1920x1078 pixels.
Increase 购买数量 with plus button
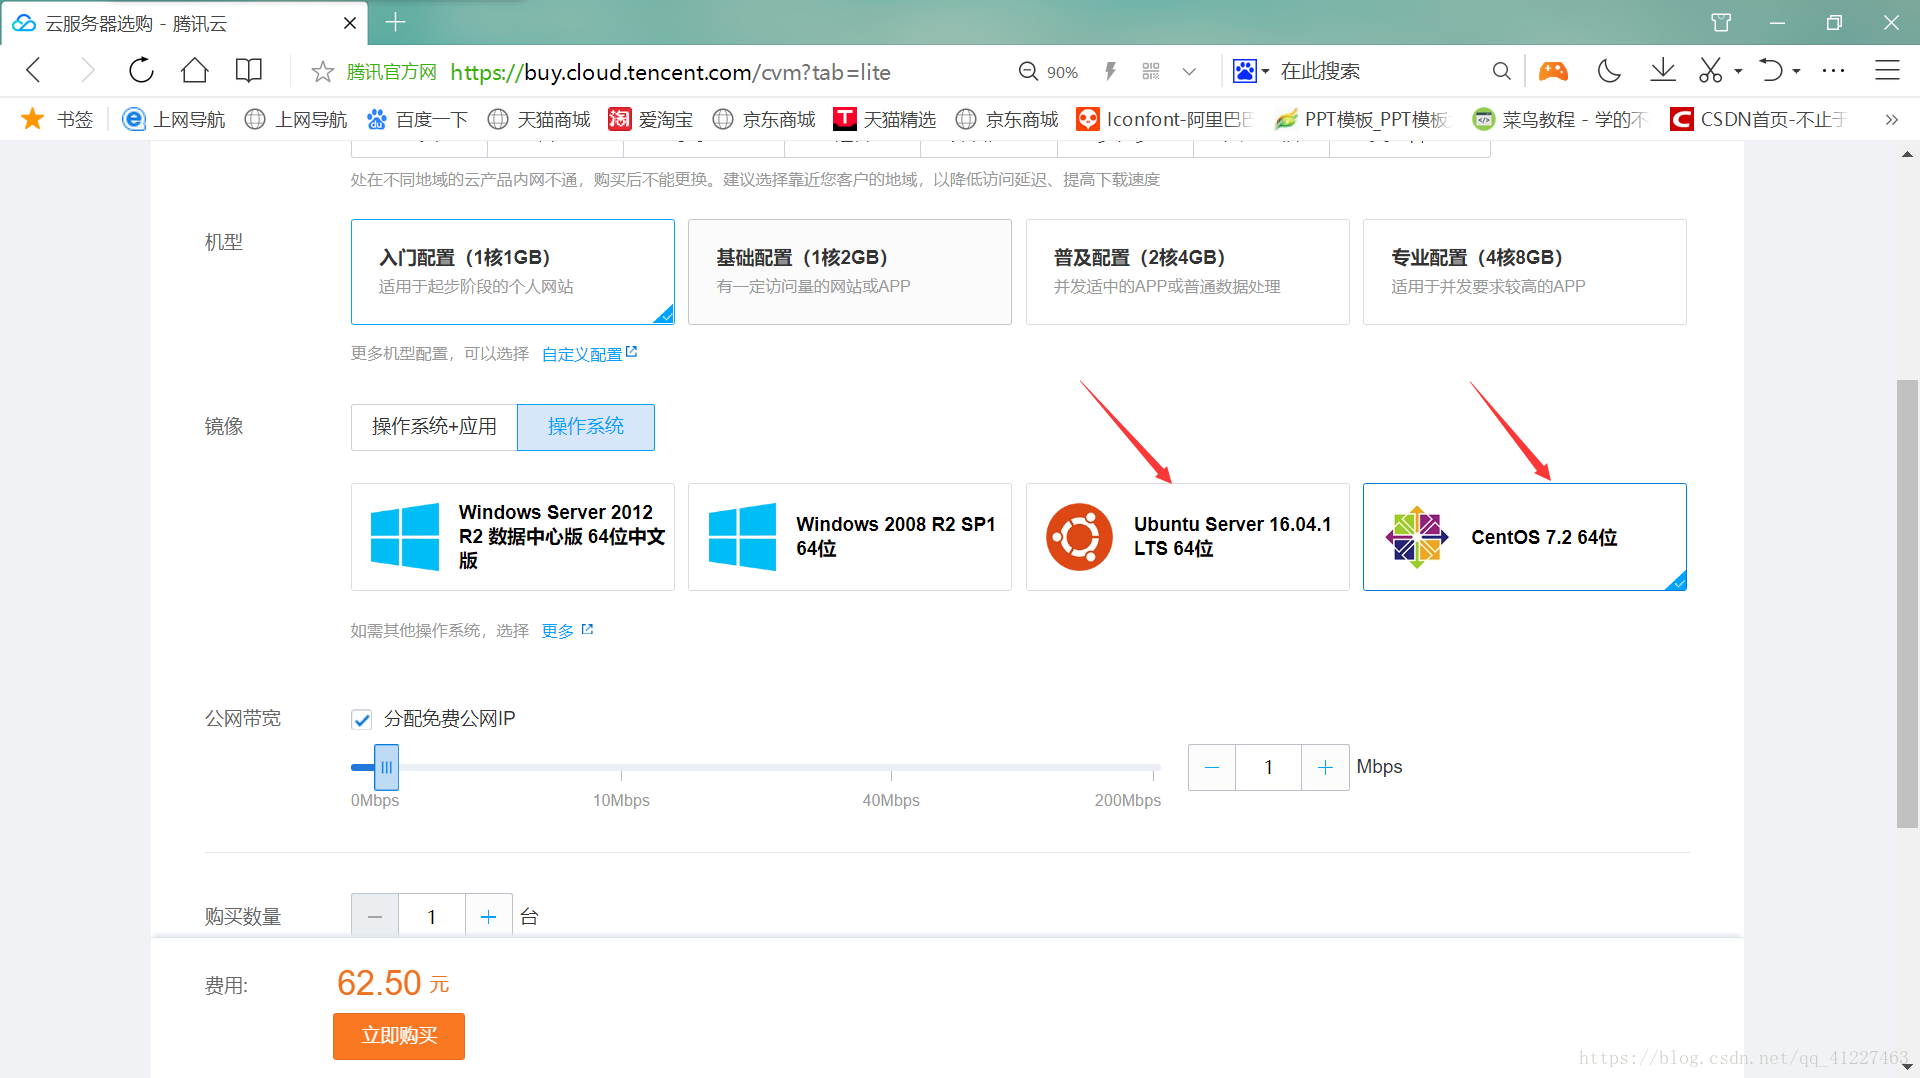click(x=488, y=916)
